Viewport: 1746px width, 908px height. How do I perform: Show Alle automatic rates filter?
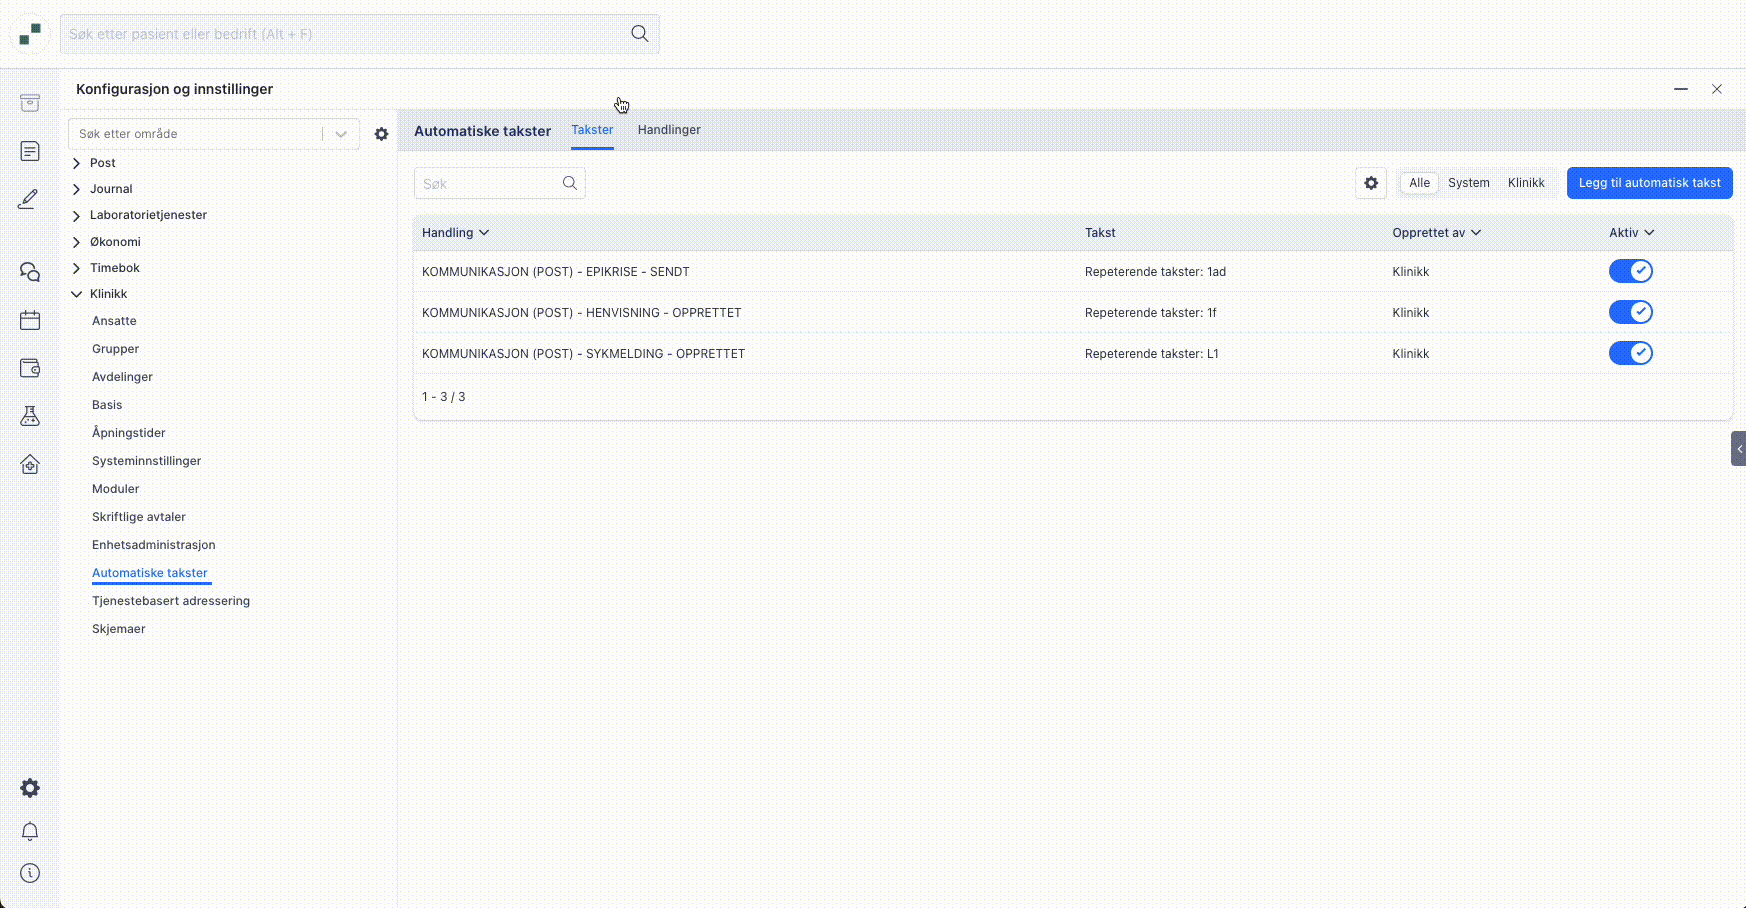(1419, 183)
